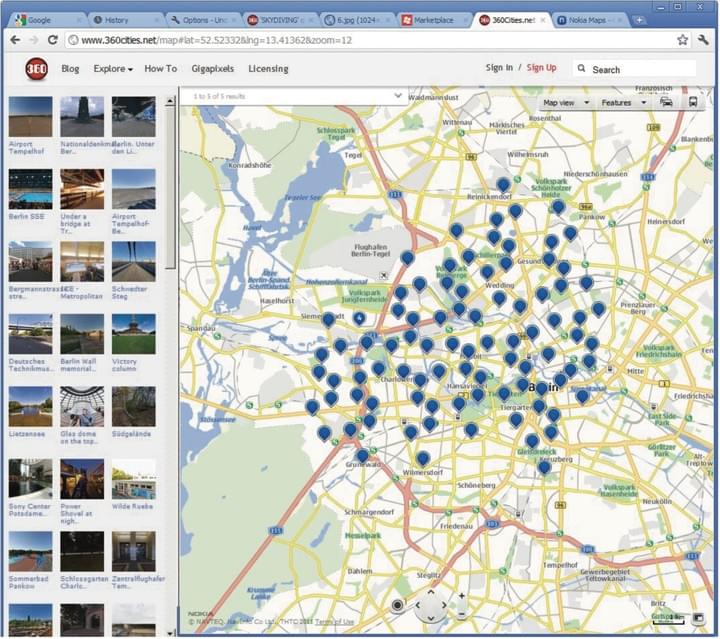Open Chrome wrench settings menu
The image size is (720, 639).
coord(704,40)
